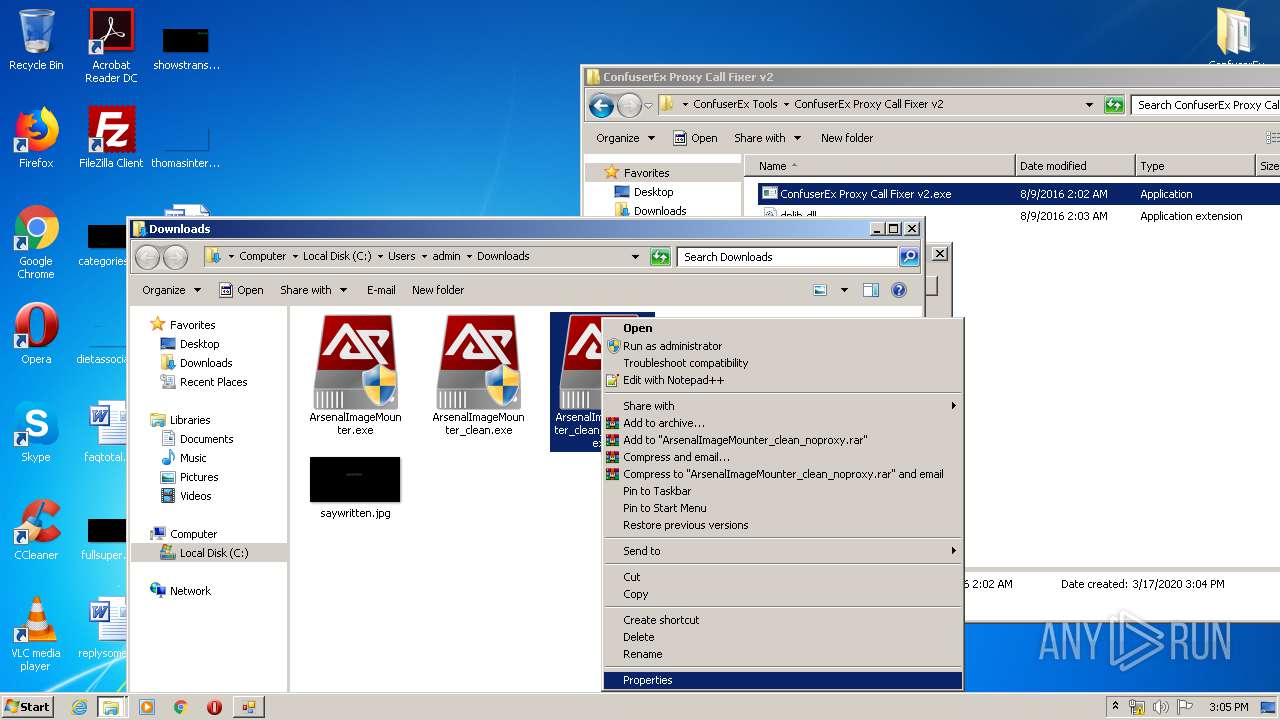Viewport: 1280px width, 720px height.
Task: Open VLC media player desktop shortcut
Action: [36, 634]
